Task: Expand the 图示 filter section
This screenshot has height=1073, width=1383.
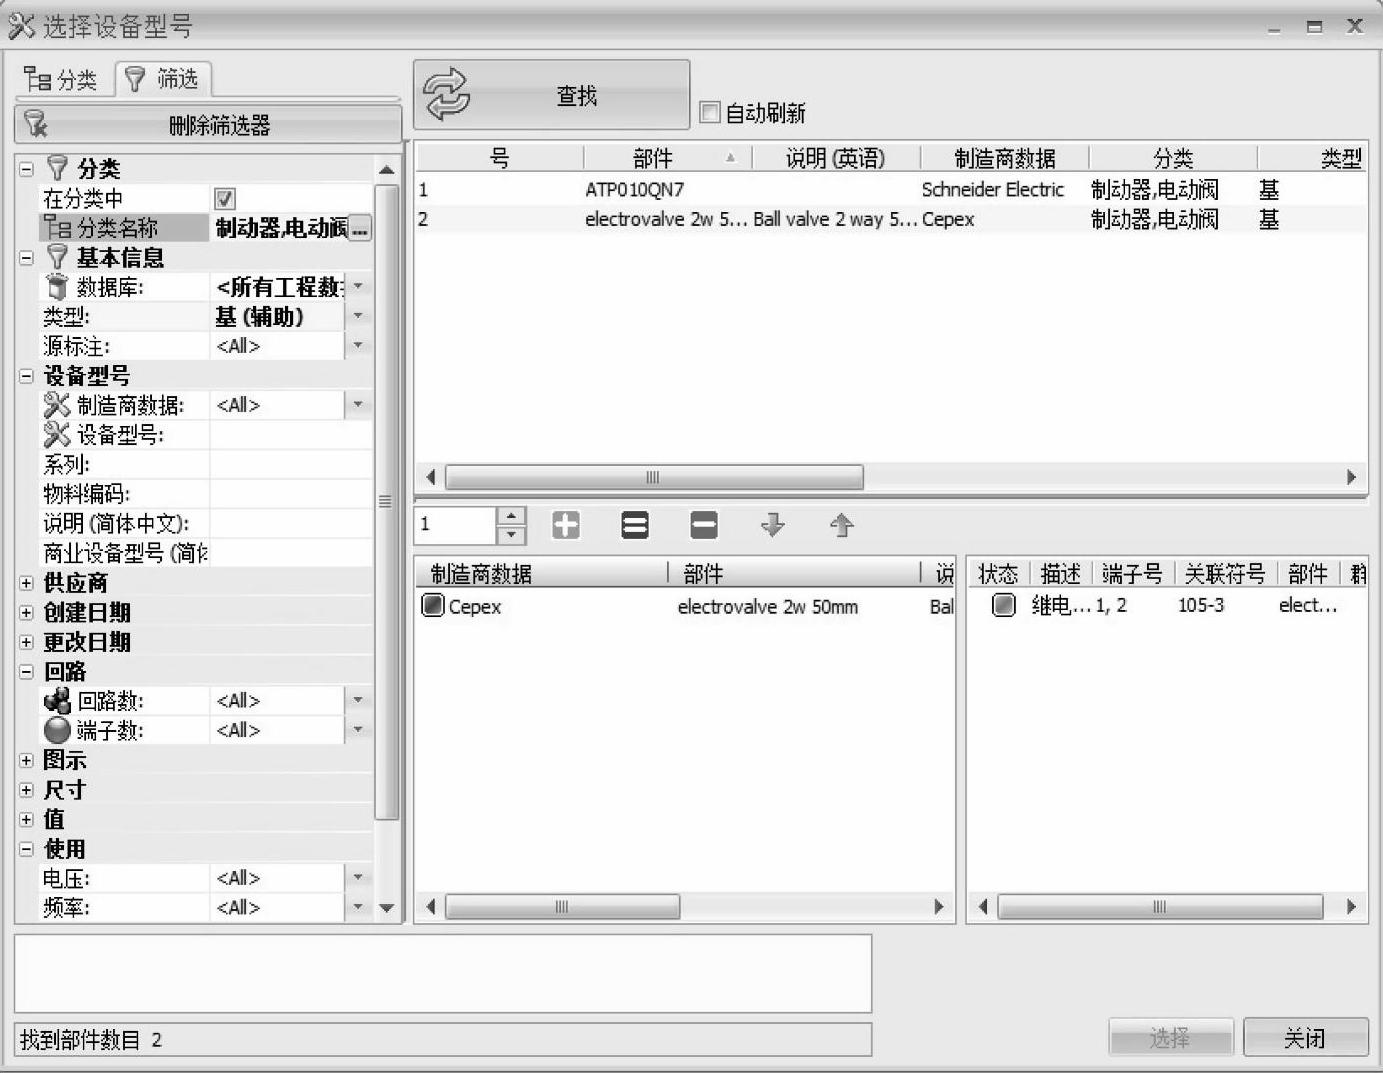Action: coord(27,761)
